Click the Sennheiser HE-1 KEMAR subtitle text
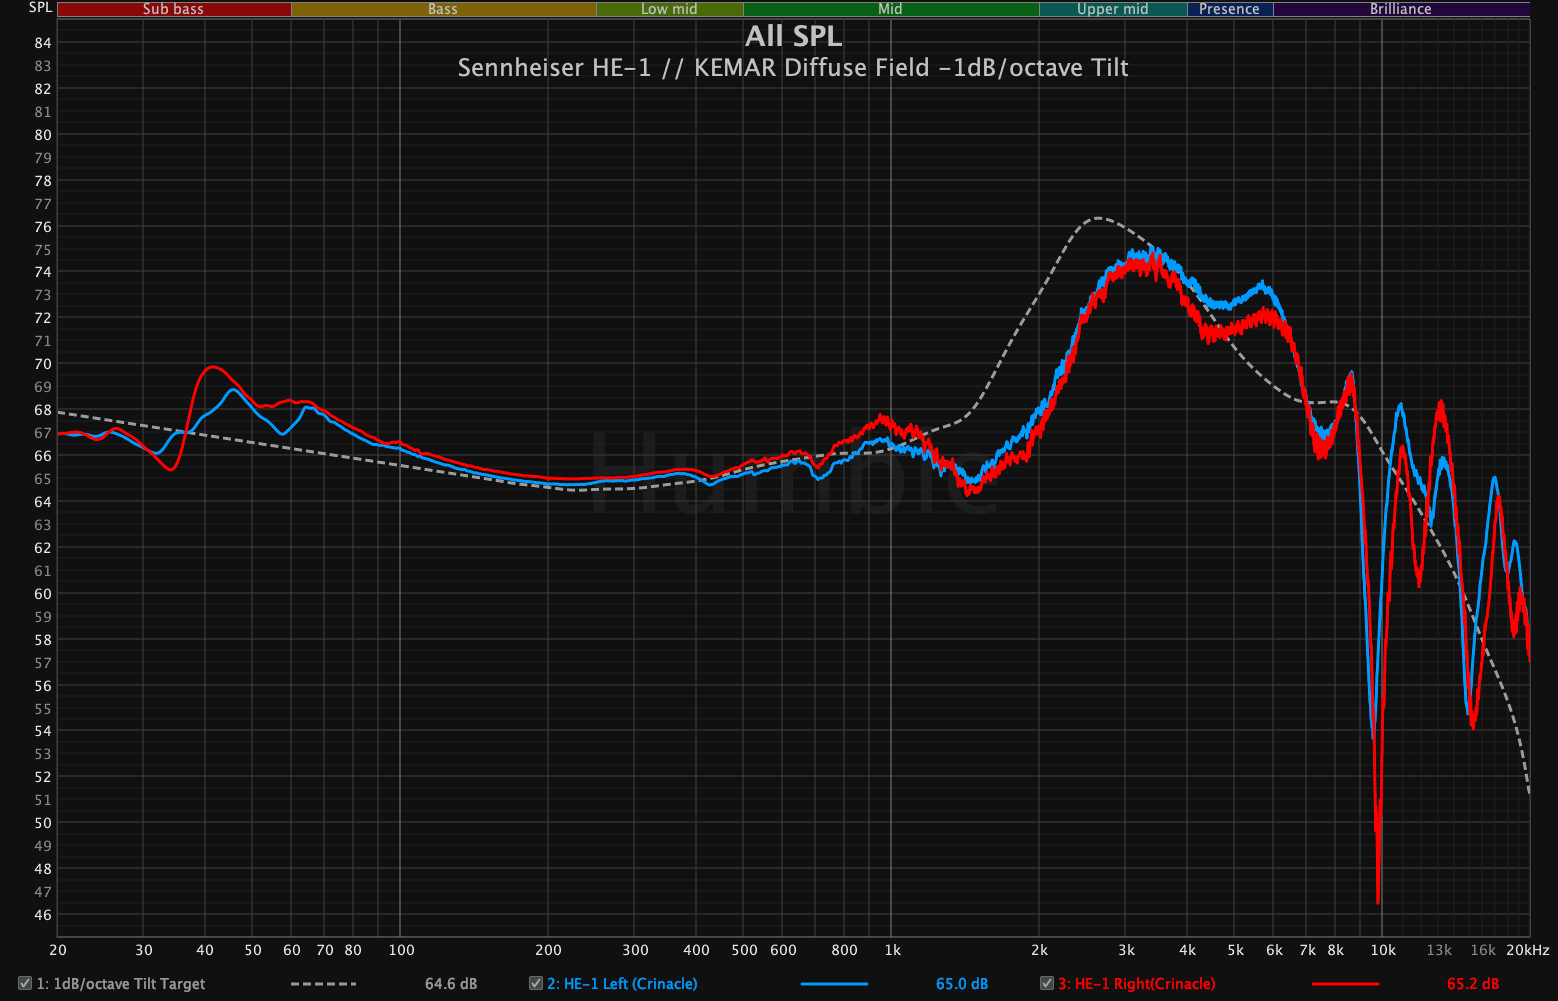Screen dimensions: 1558x1001 793,68
